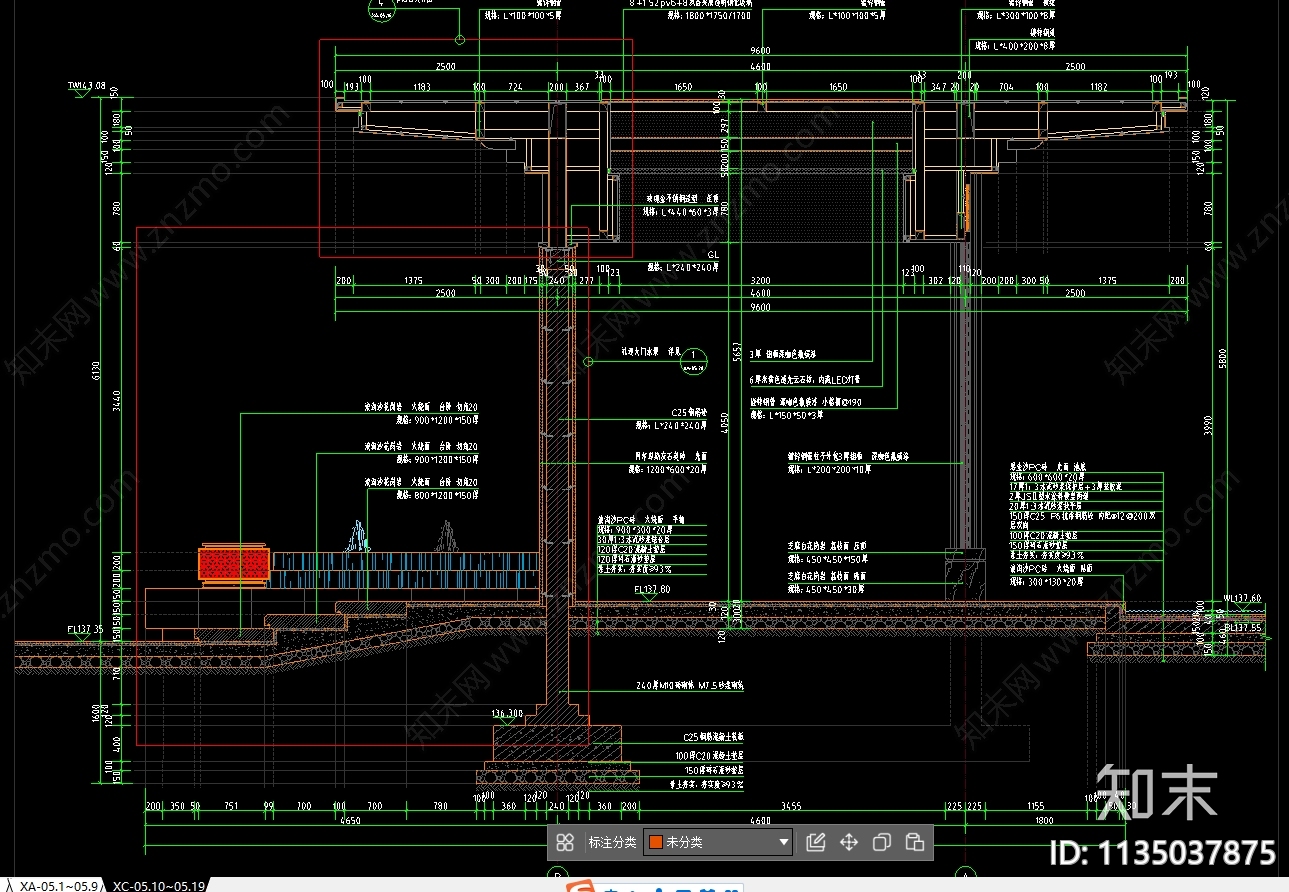Click the BL137.55 level label
The height and width of the screenshot is (892, 1289).
click(x=1242, y=627)
